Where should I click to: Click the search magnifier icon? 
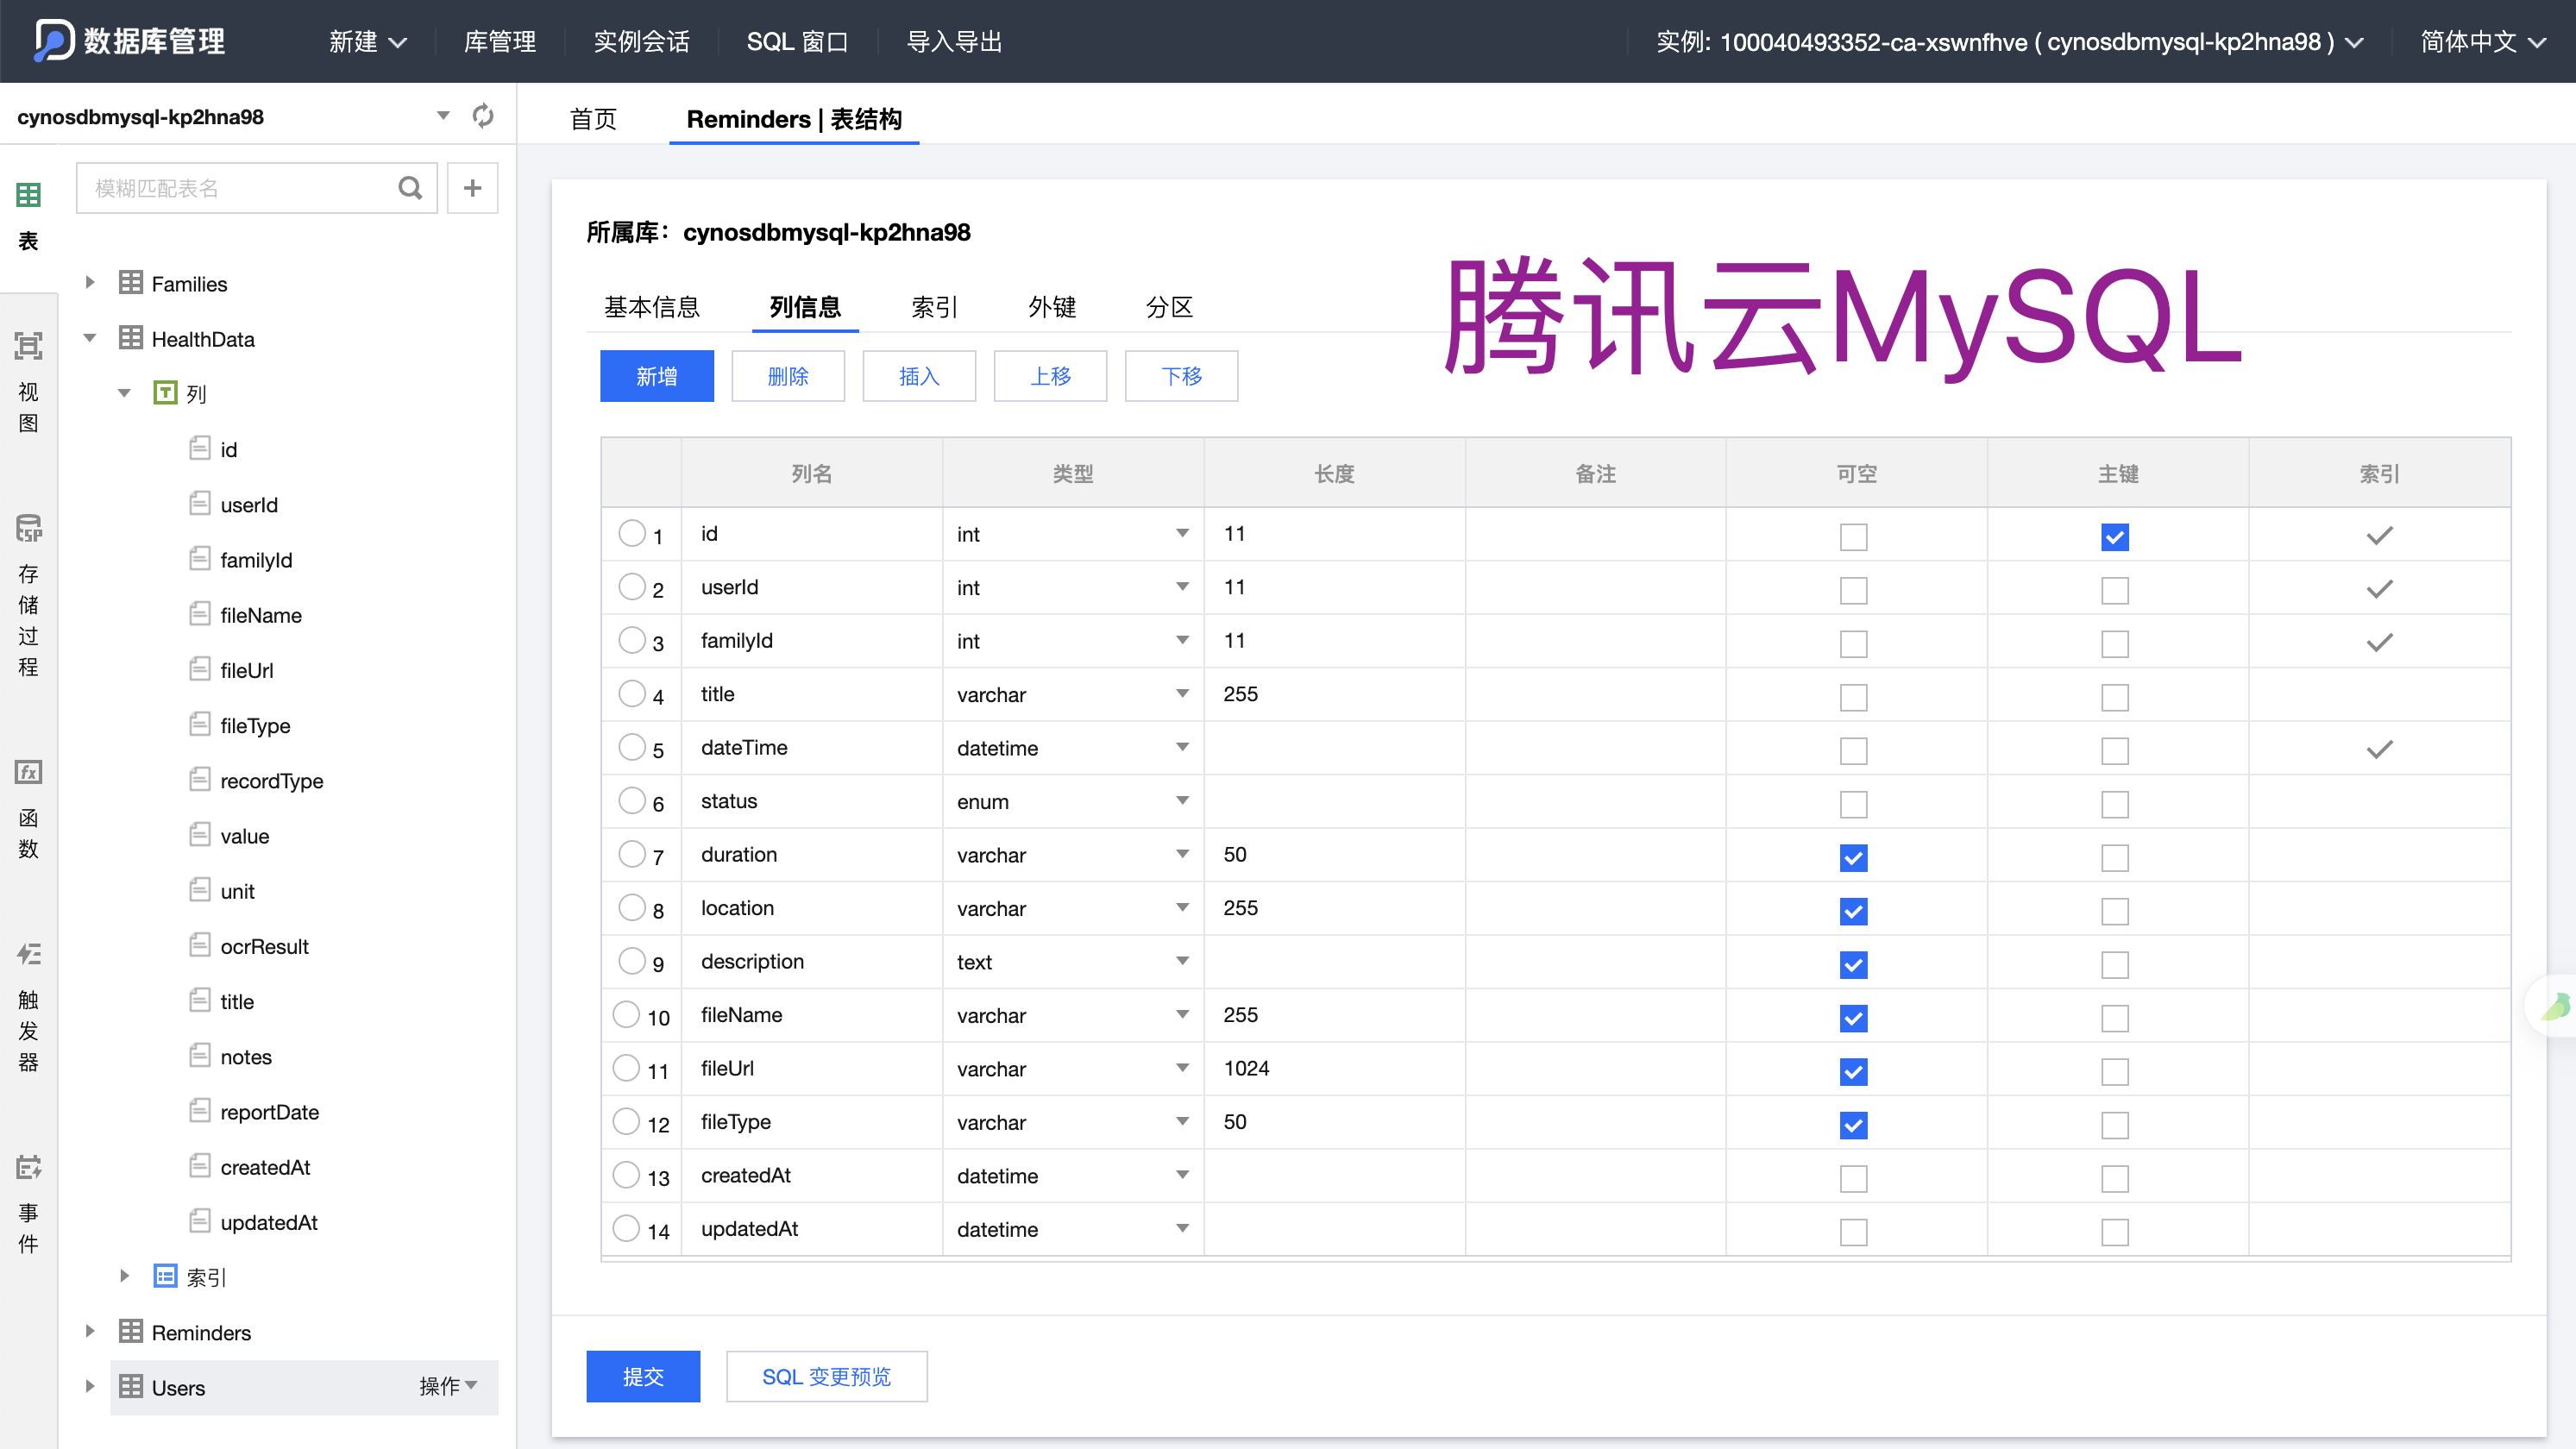[410, 188]
